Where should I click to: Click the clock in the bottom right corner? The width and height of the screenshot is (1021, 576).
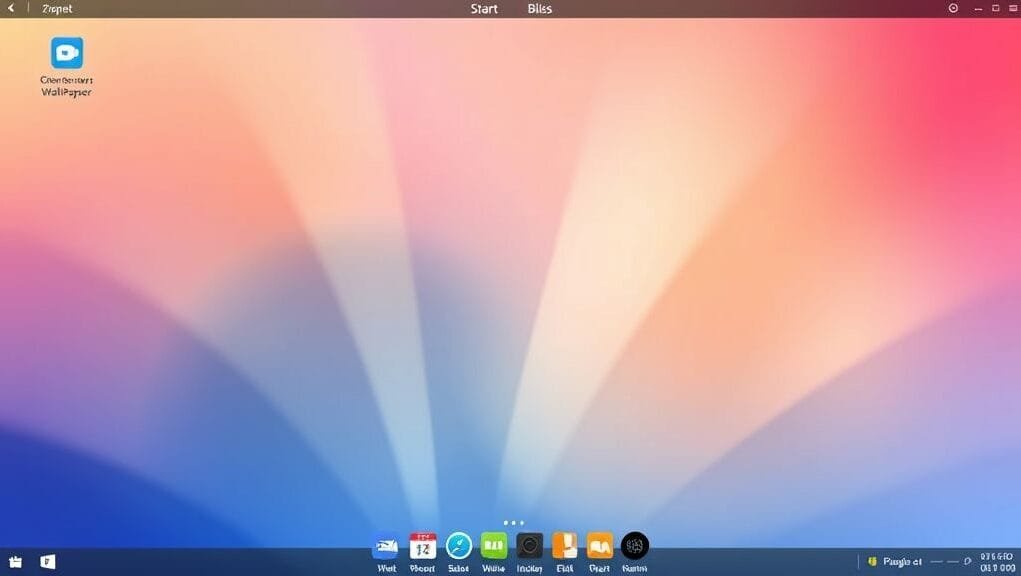pyautogui.click(x=997, y=559)
